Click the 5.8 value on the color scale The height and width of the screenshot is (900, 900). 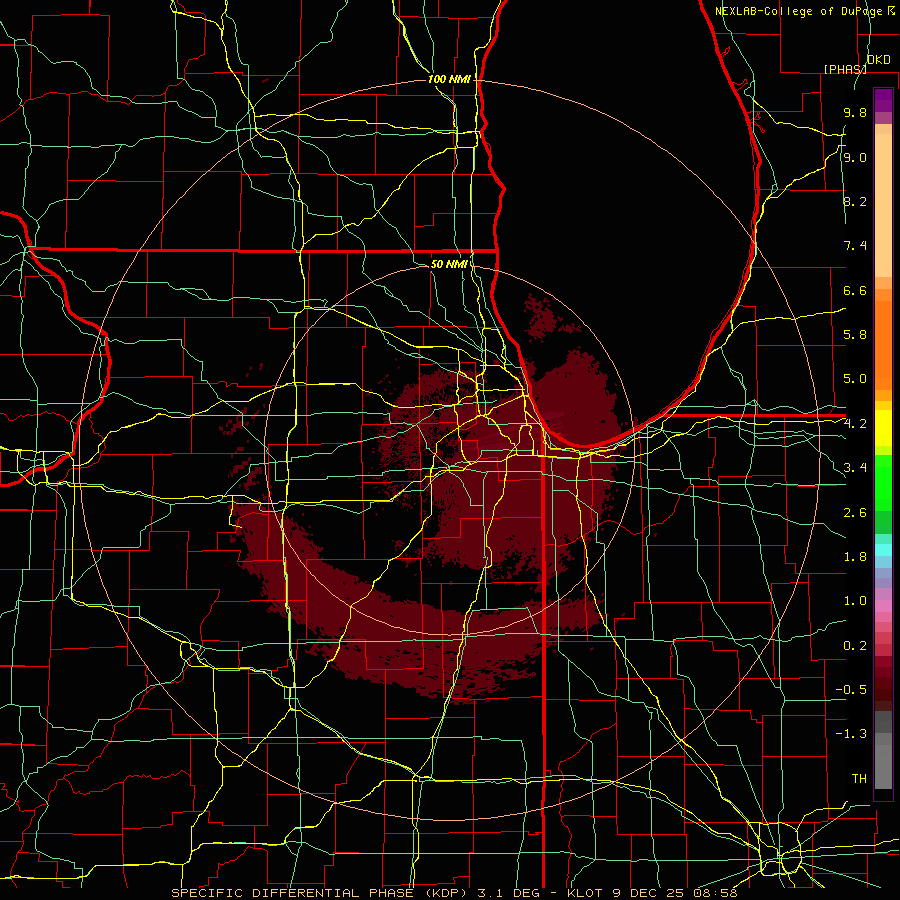click(855, 335)
